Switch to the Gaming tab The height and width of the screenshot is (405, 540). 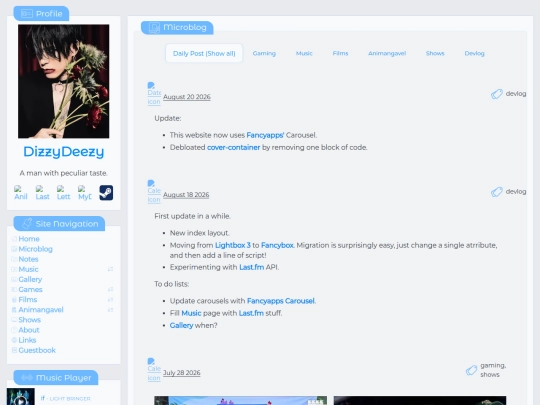(x=264, y=53)
